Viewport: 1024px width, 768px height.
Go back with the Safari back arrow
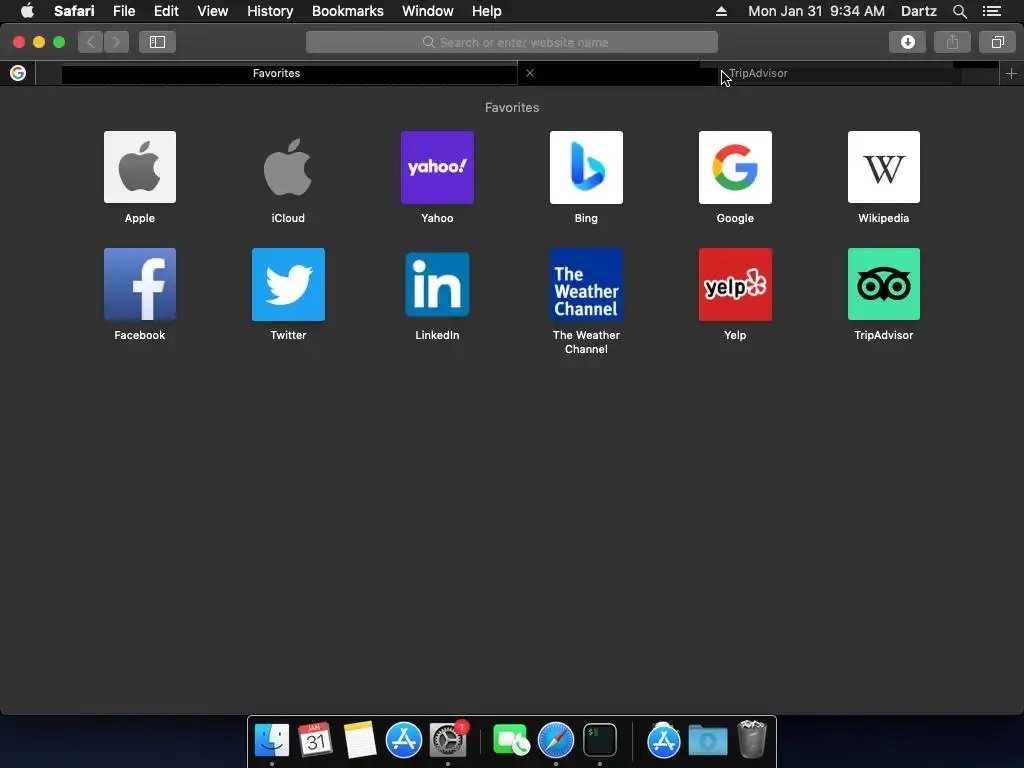click(x=91, y=42)
